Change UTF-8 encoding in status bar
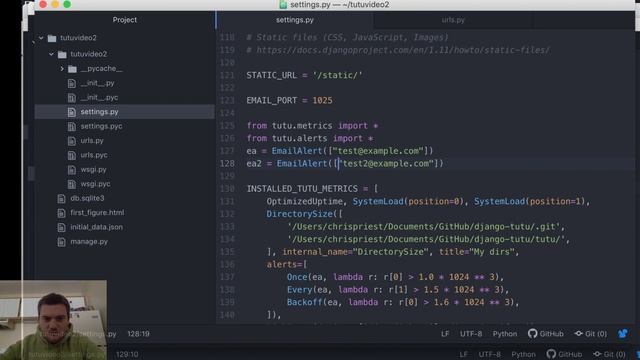This screenshot has width=640, height=360. point(471,334)
